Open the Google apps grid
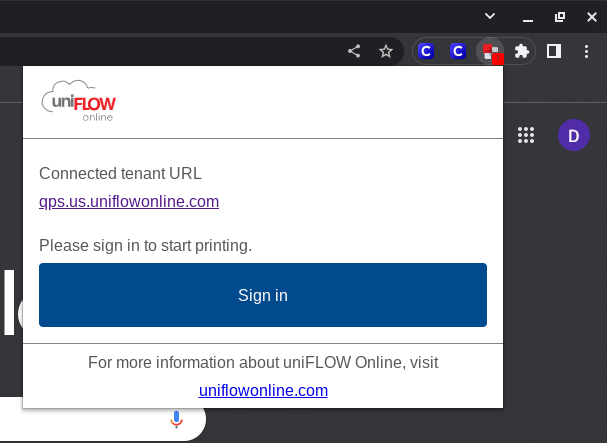The width and height of the screenshot is (607, 443). click(x=526, y=135)
